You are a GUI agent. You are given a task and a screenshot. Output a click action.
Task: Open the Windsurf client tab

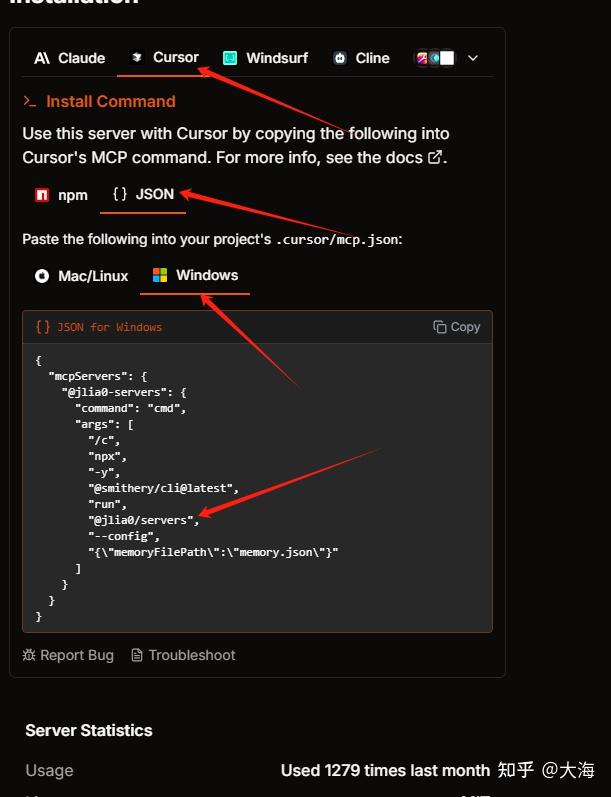point(265,58)
